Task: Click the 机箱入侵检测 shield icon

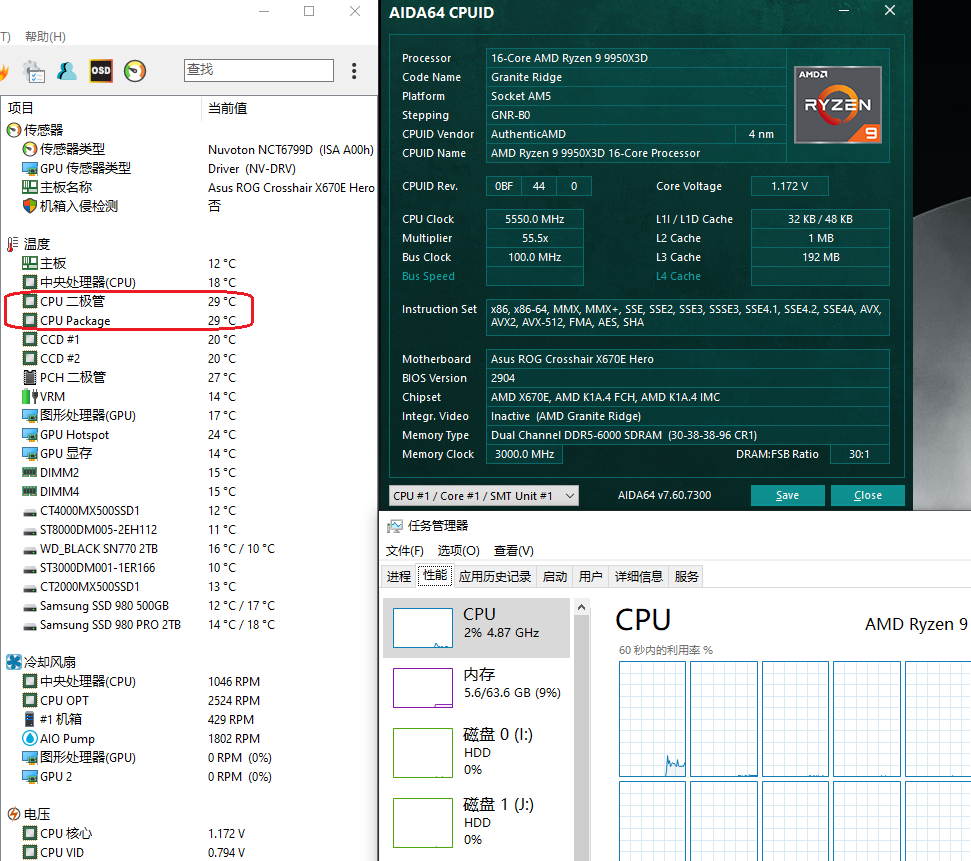Action: (x=29, y=206)
